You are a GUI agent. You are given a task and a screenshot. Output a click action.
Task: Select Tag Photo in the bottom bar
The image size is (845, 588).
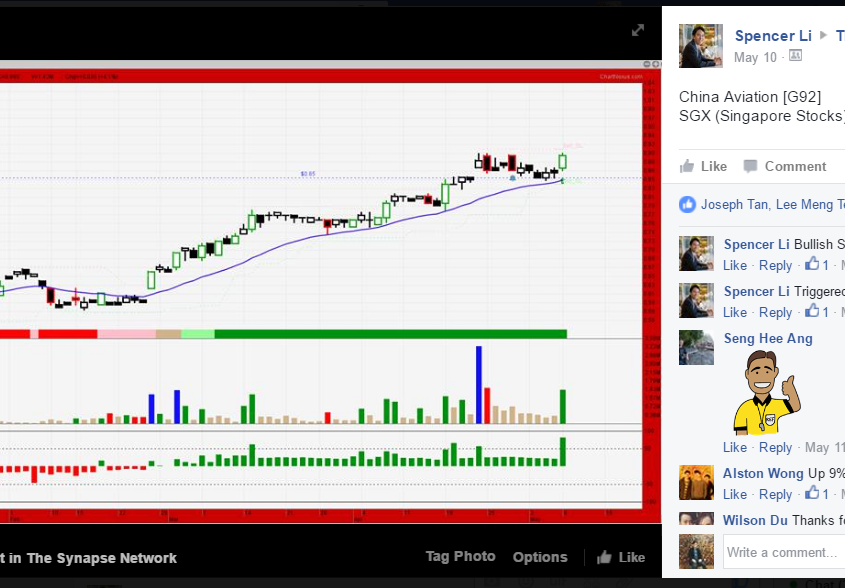(460, 557)
